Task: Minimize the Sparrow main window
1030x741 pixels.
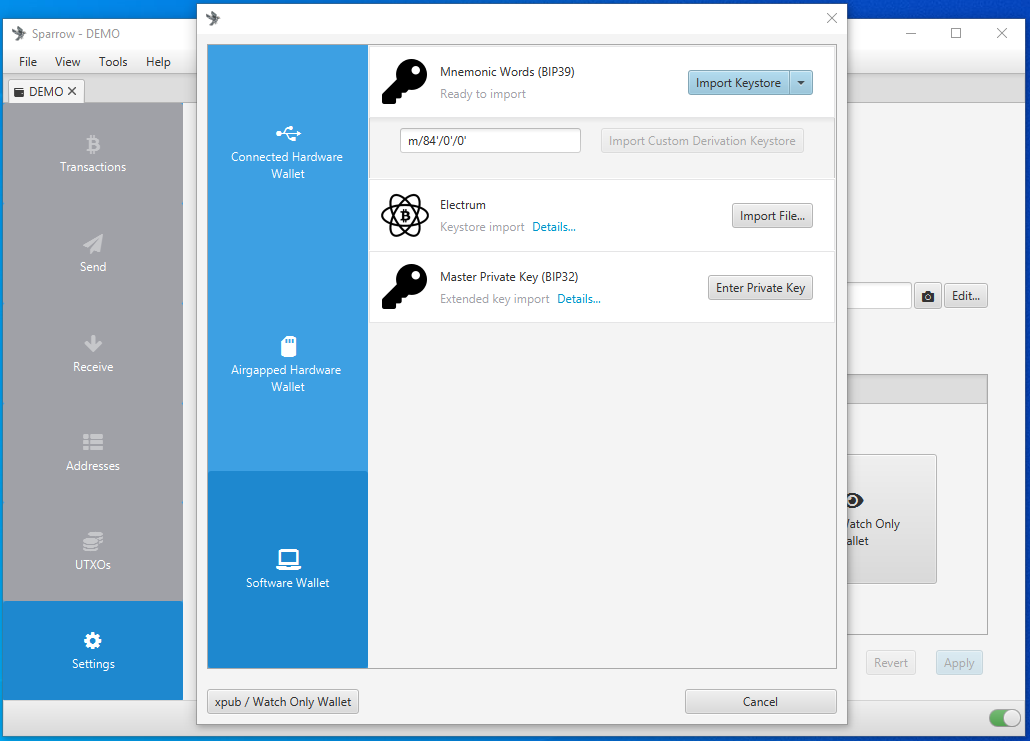Action: tap(910, 33)
